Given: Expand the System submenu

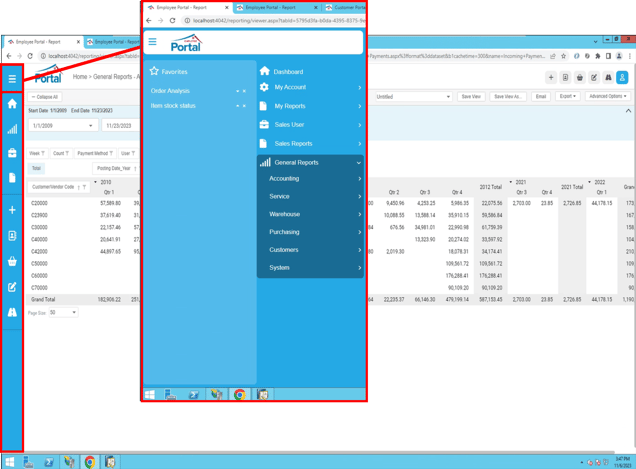Looking at the screenshot, I should pyautogui.click(x=310, y=268).
